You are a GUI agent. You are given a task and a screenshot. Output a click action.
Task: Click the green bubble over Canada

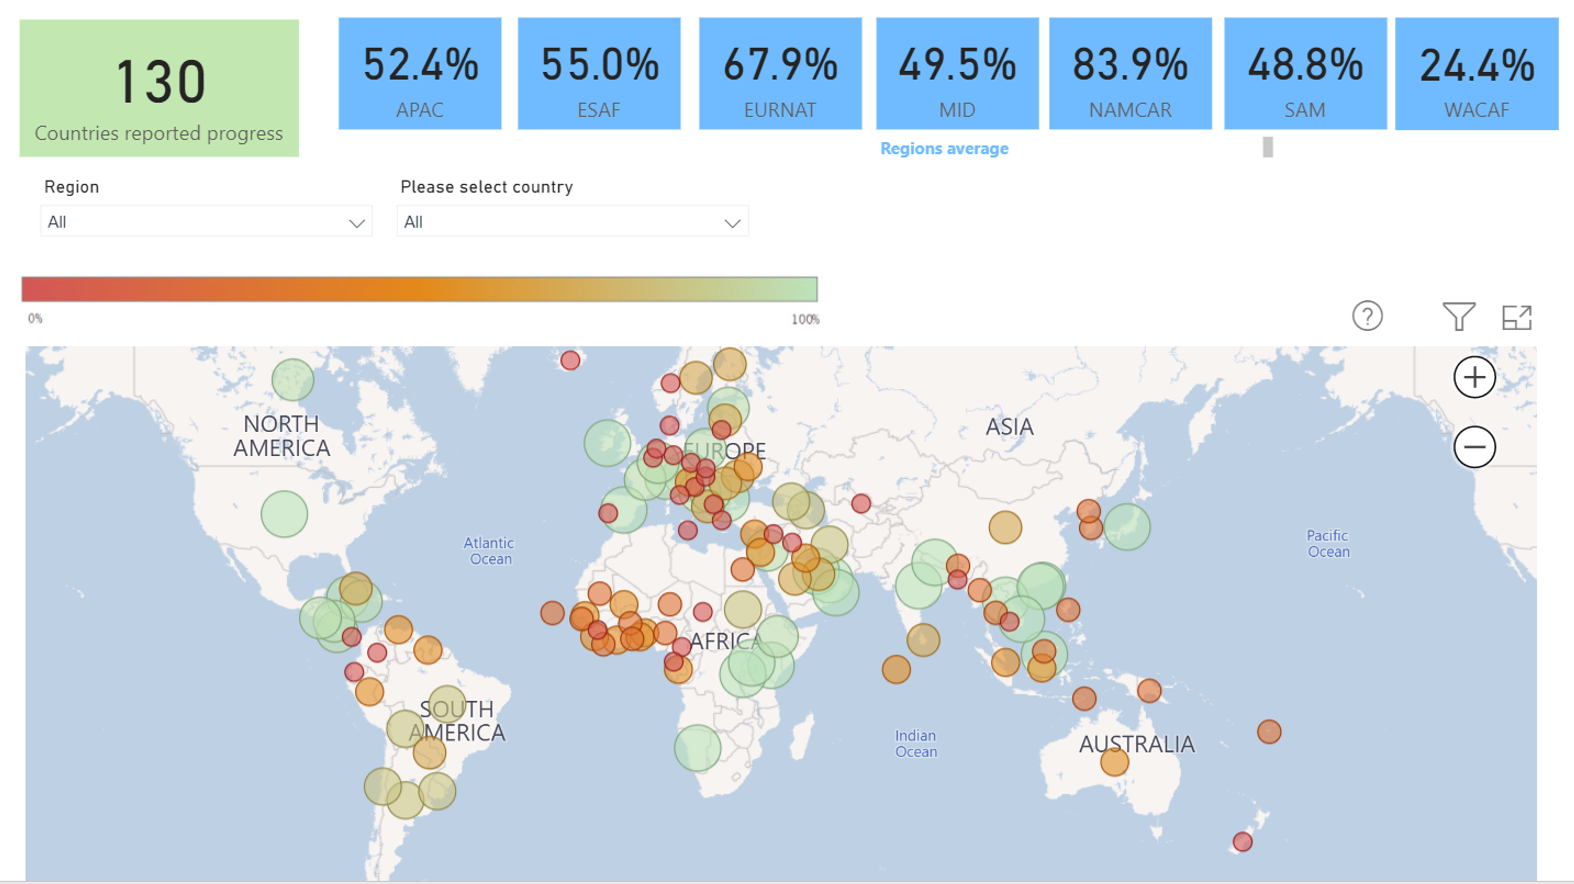(x=293, y=380)
